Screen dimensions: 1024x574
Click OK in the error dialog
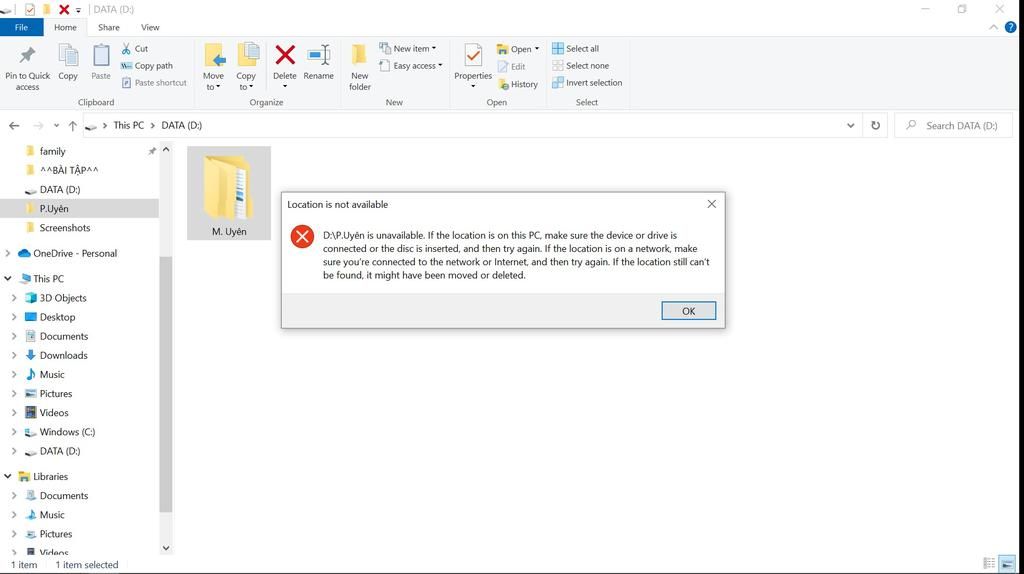(688, 311)
